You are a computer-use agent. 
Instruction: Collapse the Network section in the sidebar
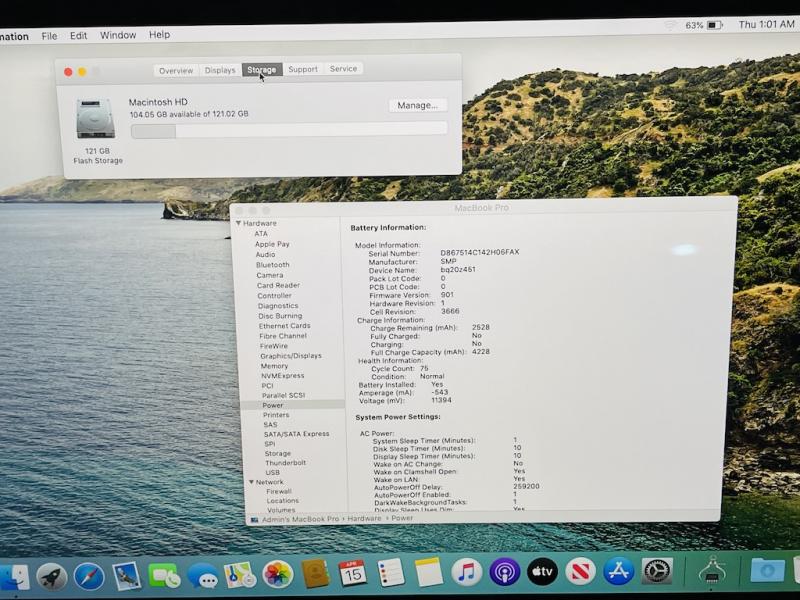click(252, 482)
